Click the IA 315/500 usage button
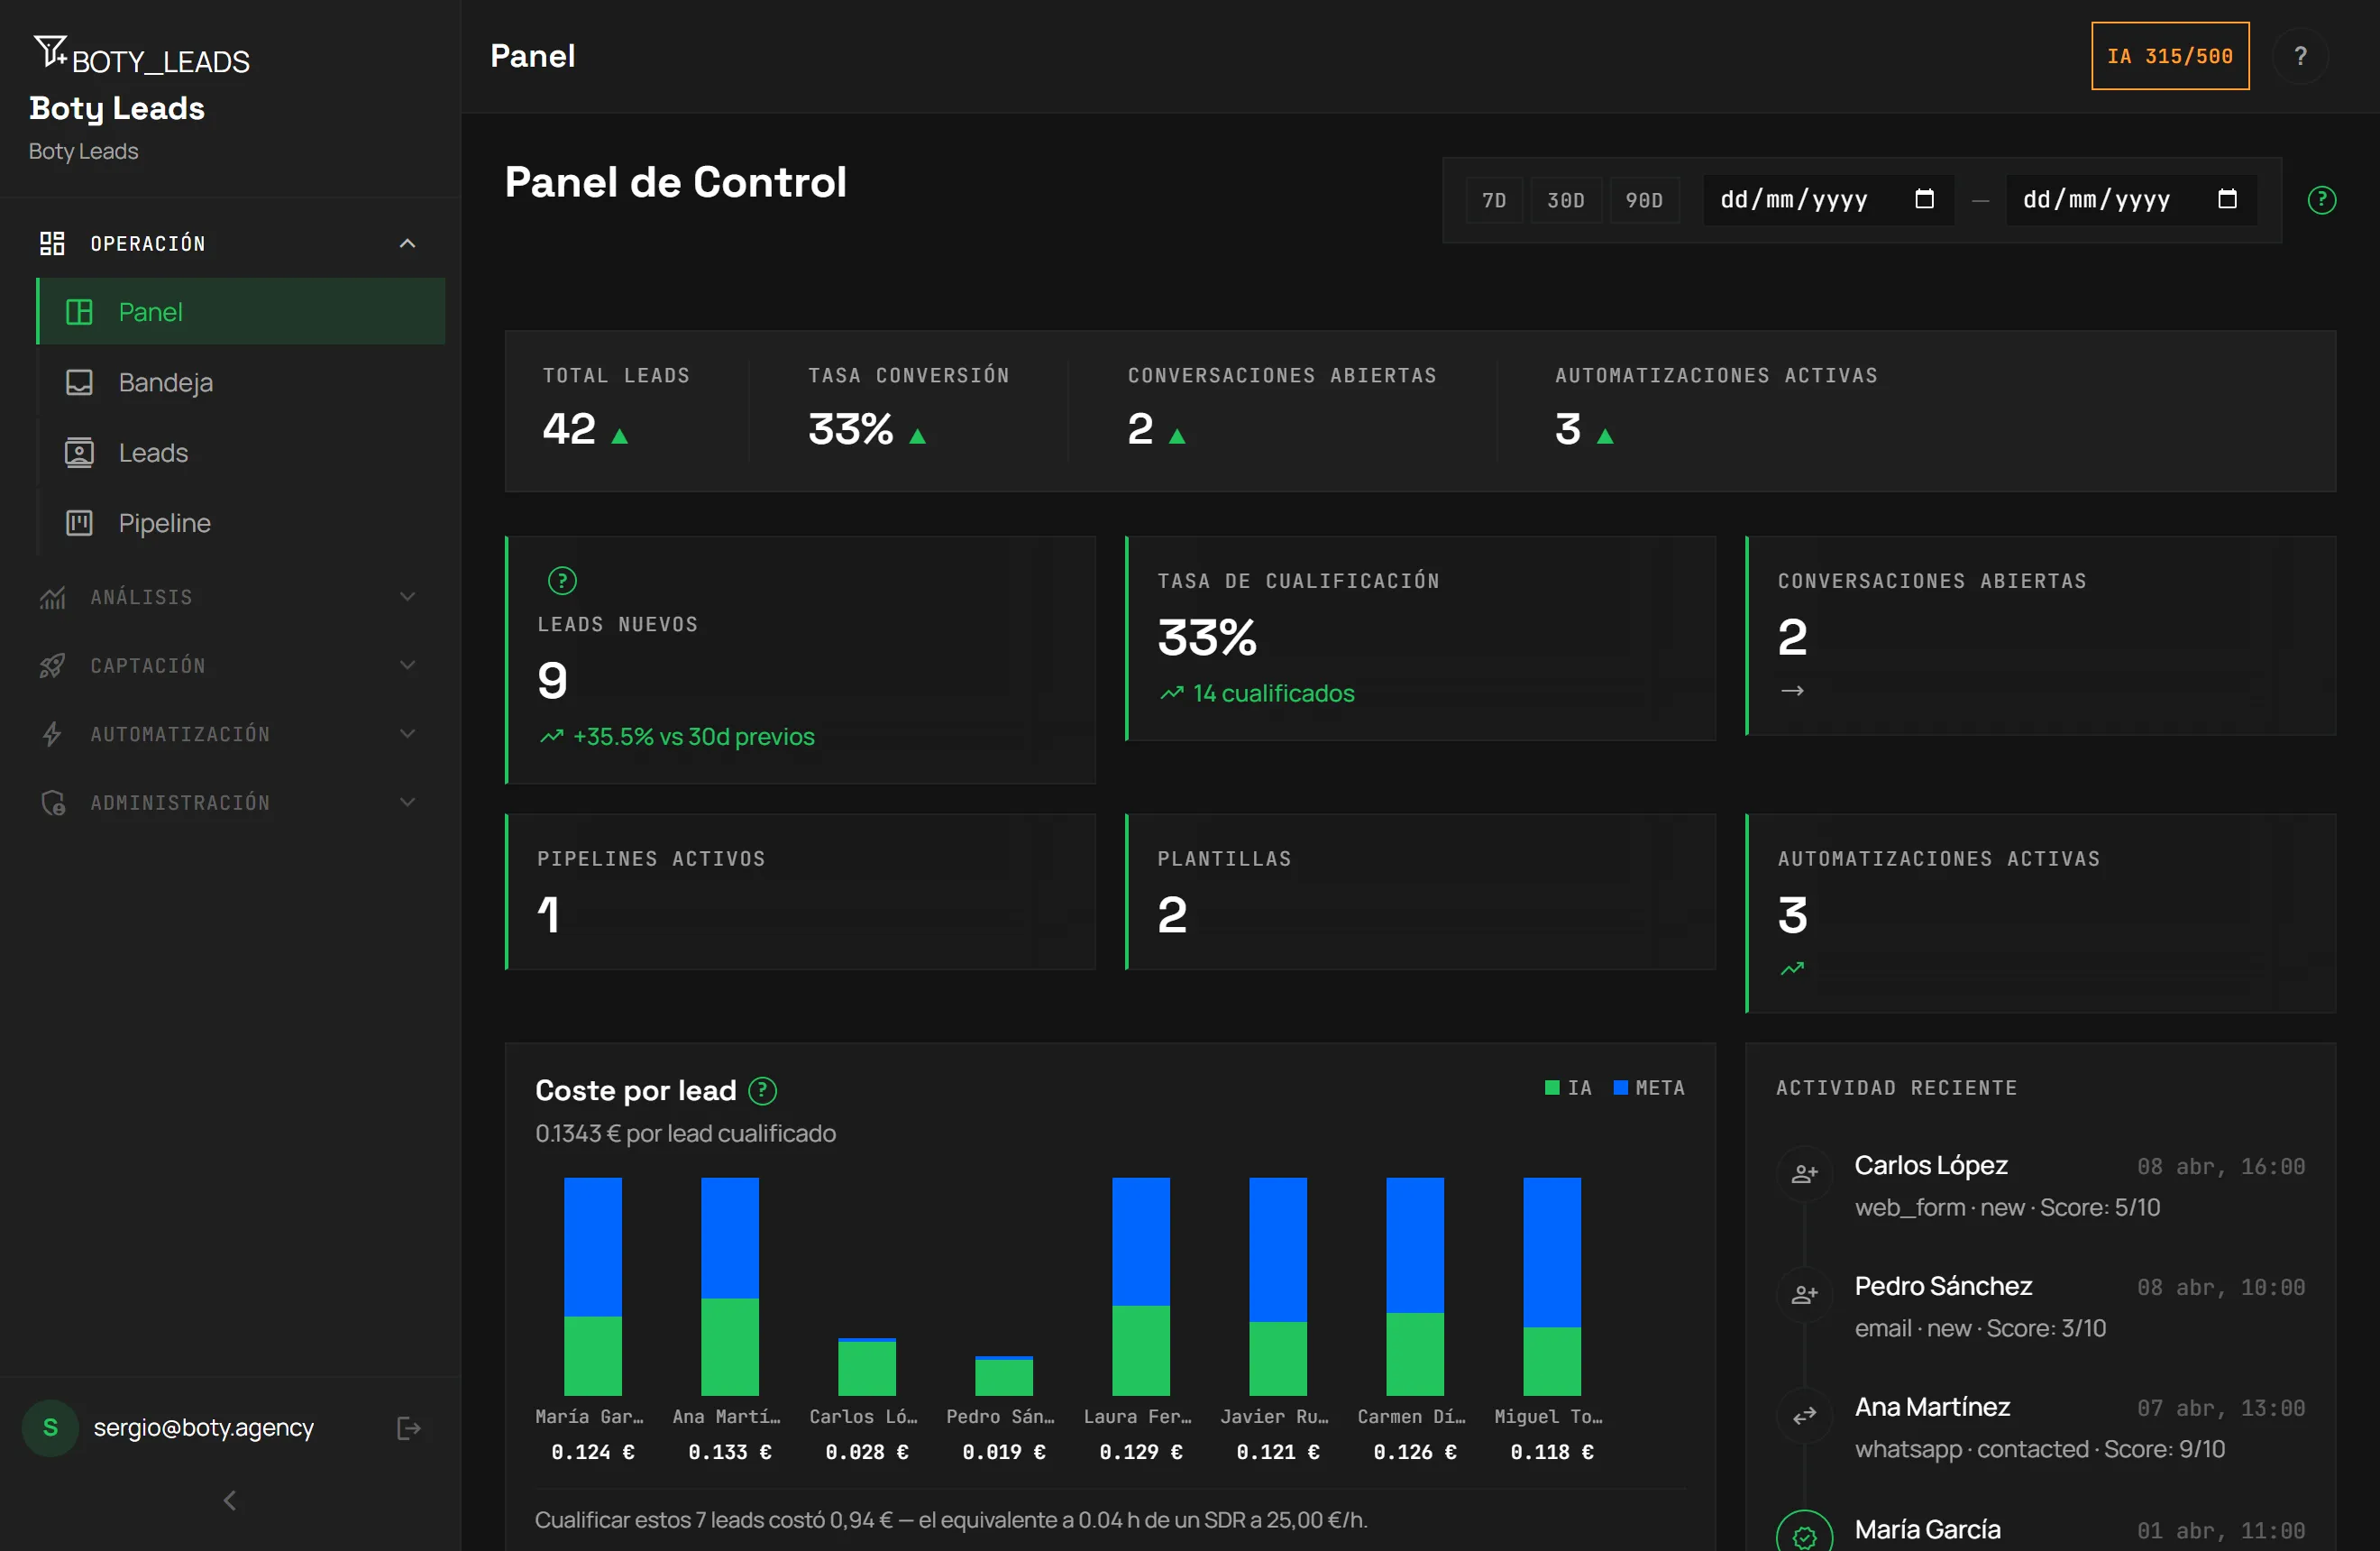This screenshot has height=1551, width=2380. [2170, 56]
